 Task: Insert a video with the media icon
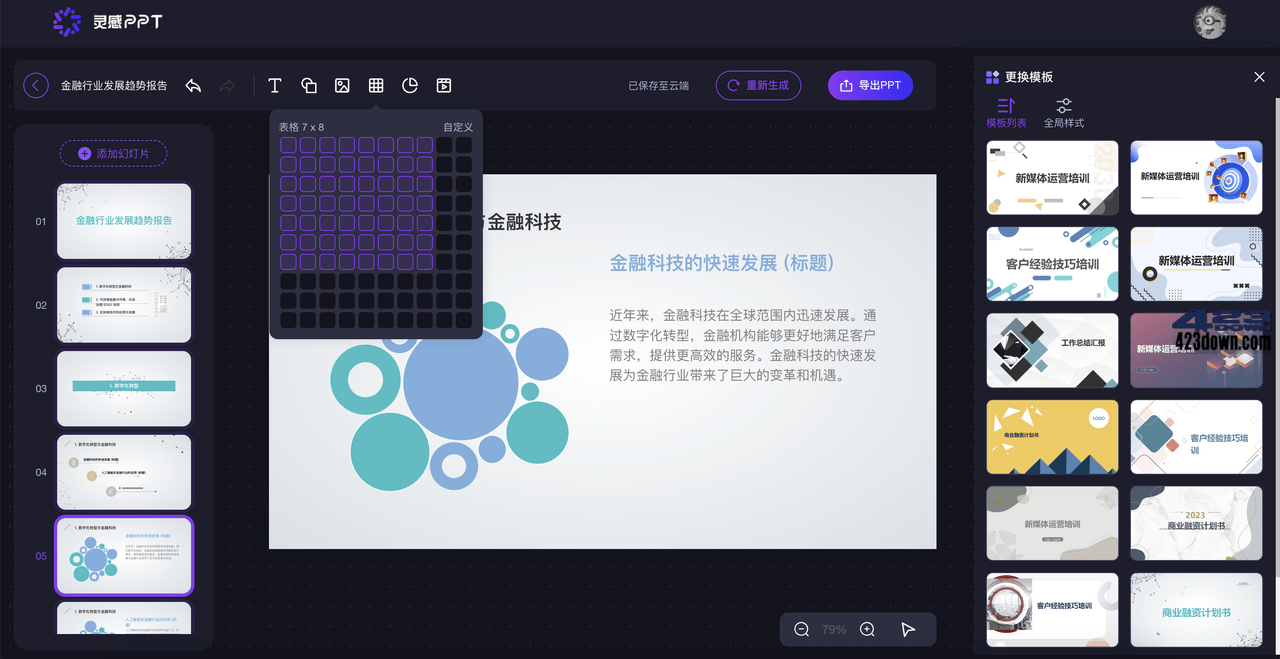[443, 85]
